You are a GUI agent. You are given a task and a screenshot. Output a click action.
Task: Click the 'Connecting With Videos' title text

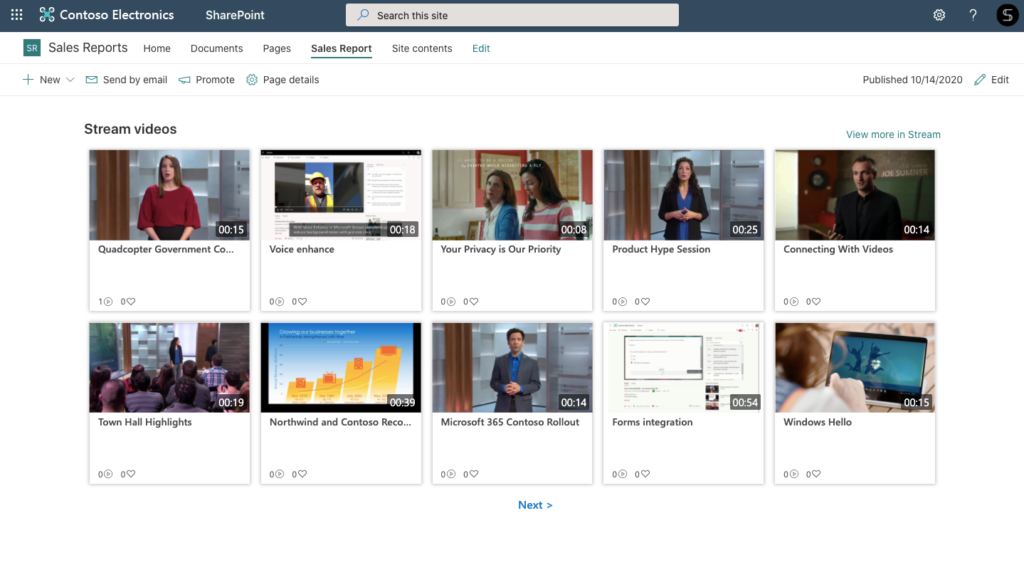[838, 249]
